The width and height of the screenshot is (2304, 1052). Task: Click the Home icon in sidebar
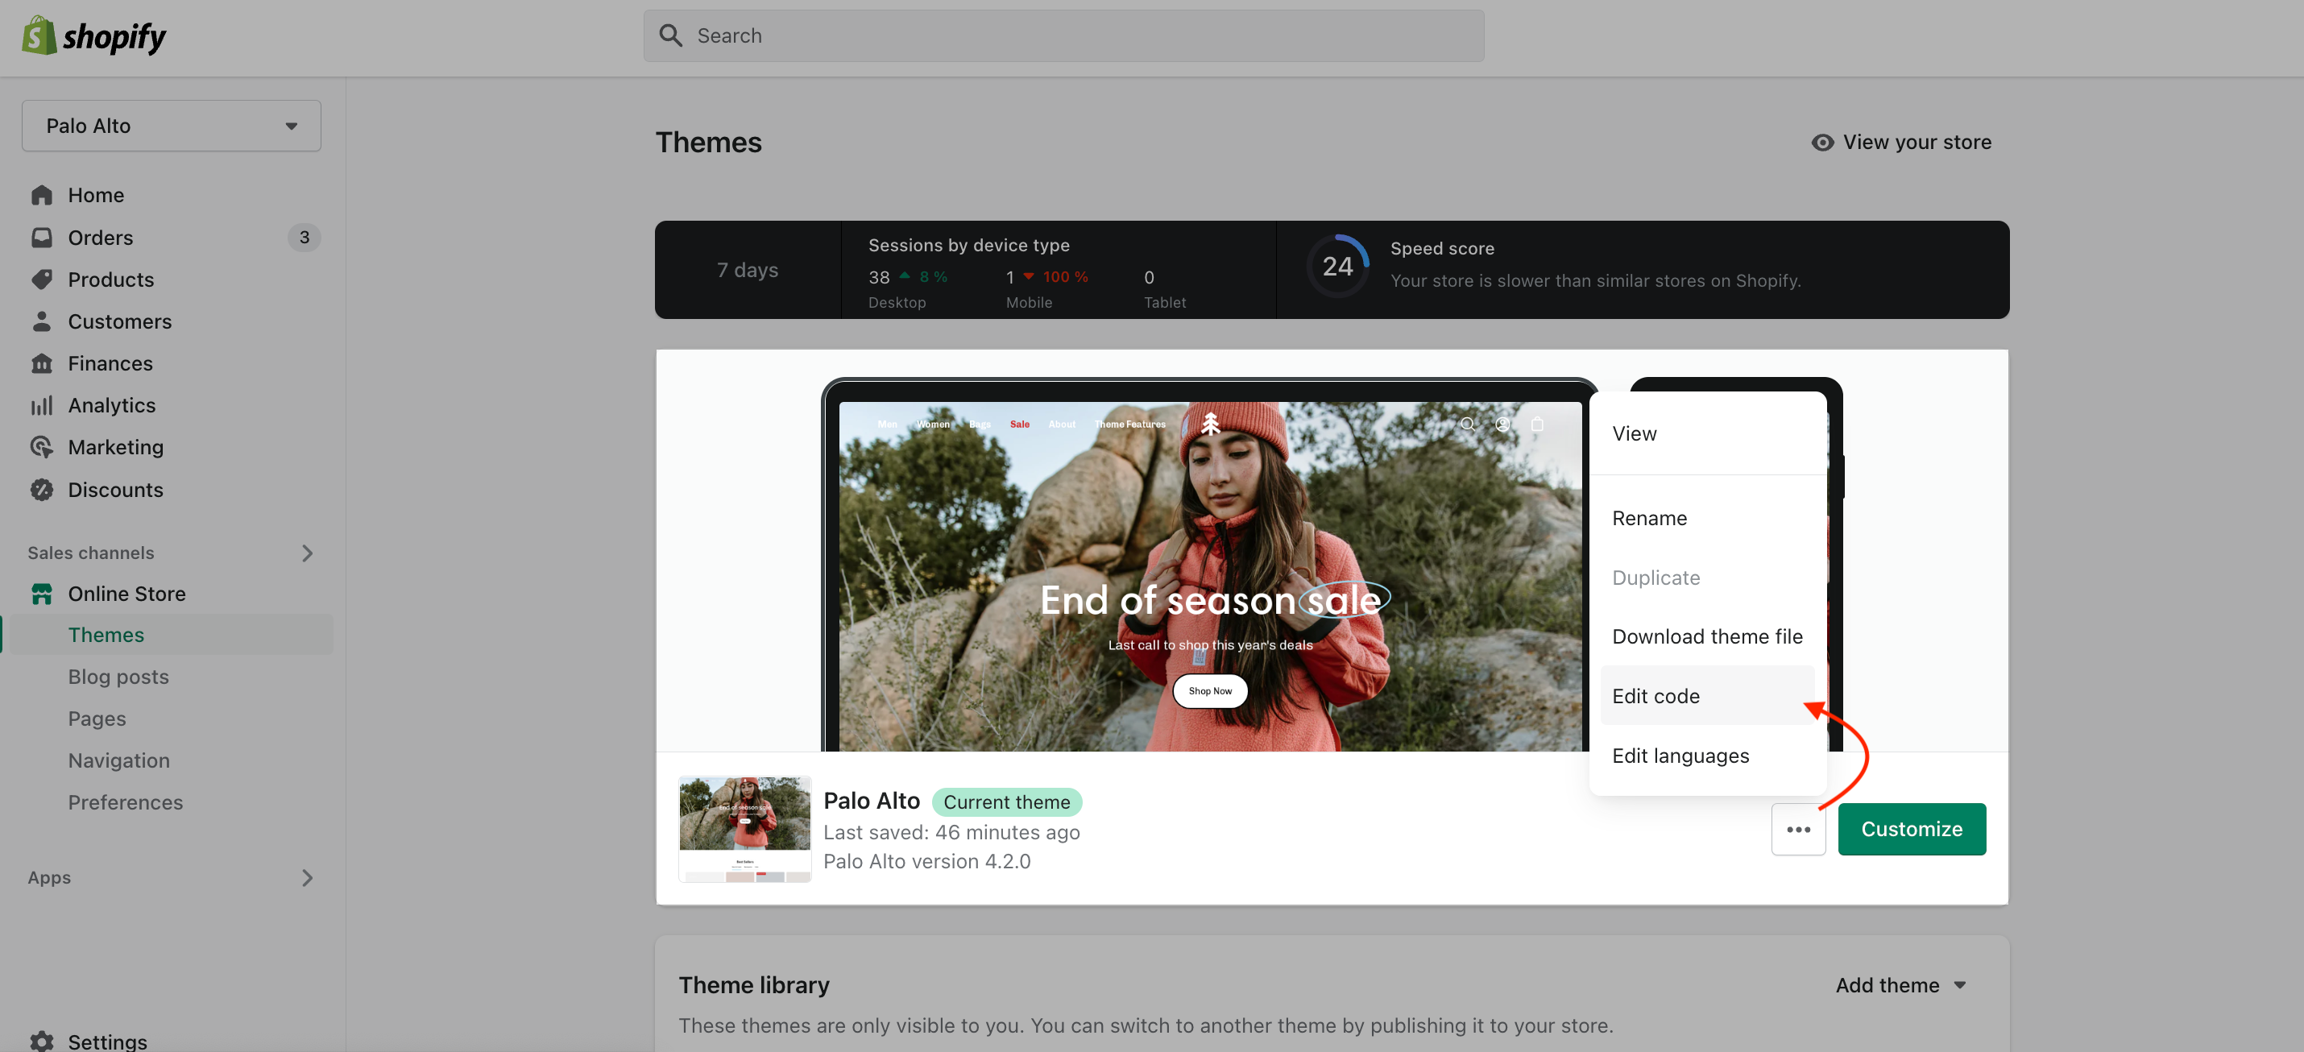pos(41,195)
